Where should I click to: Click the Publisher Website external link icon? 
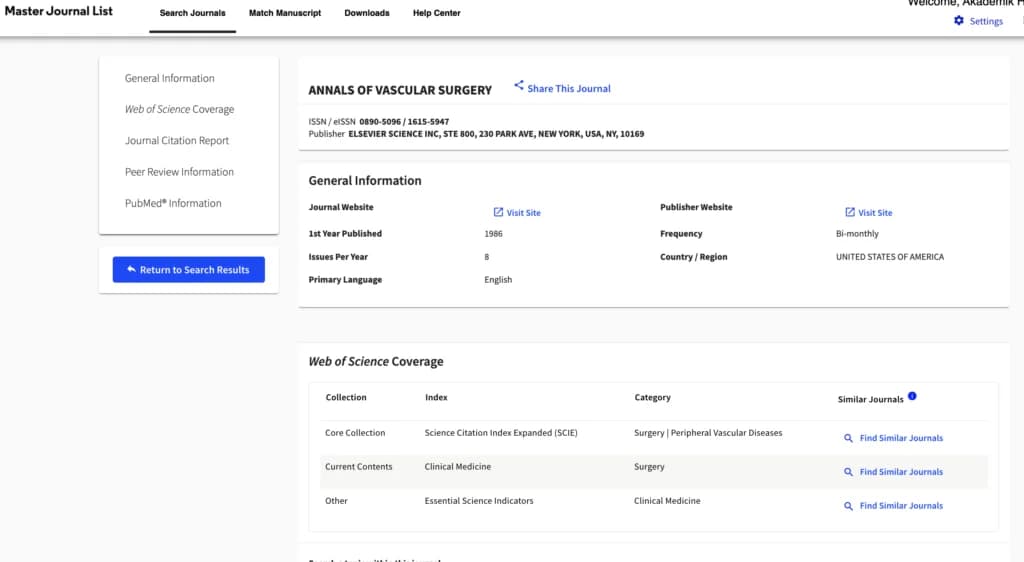click(850, 212)
